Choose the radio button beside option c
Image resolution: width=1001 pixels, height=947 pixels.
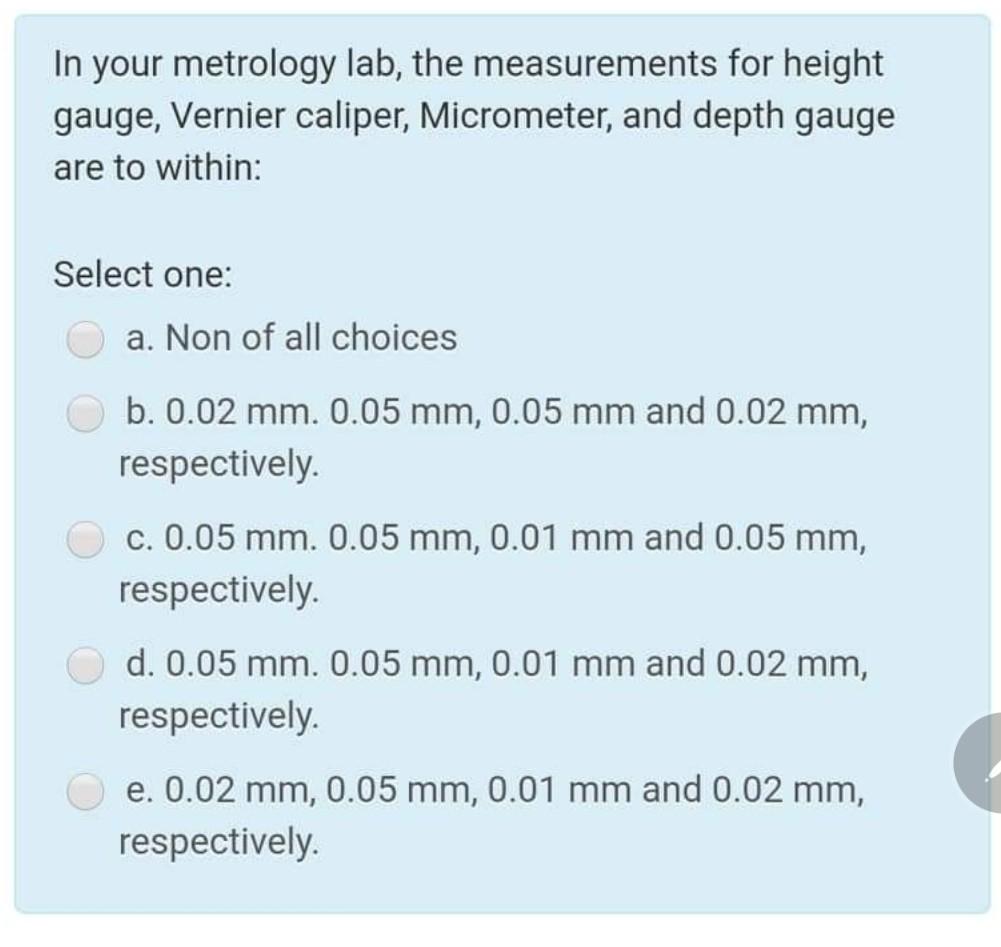point(85,540)
